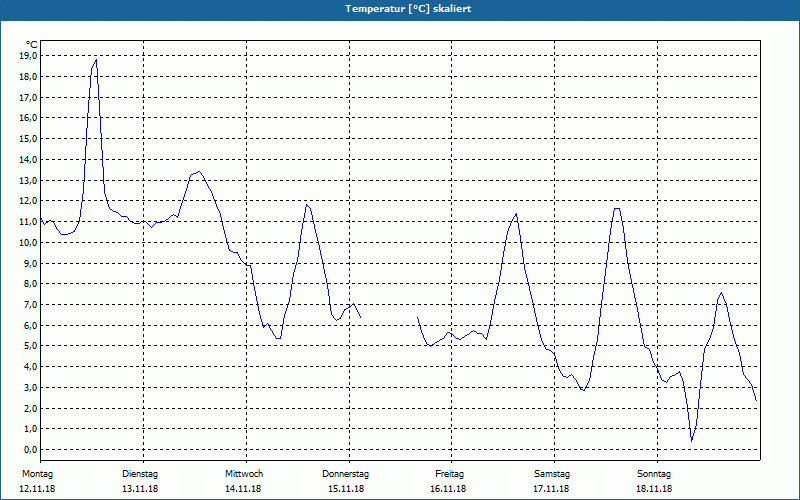Click the 1,0 axis value
800x500 pixels.
click(30, 429)
